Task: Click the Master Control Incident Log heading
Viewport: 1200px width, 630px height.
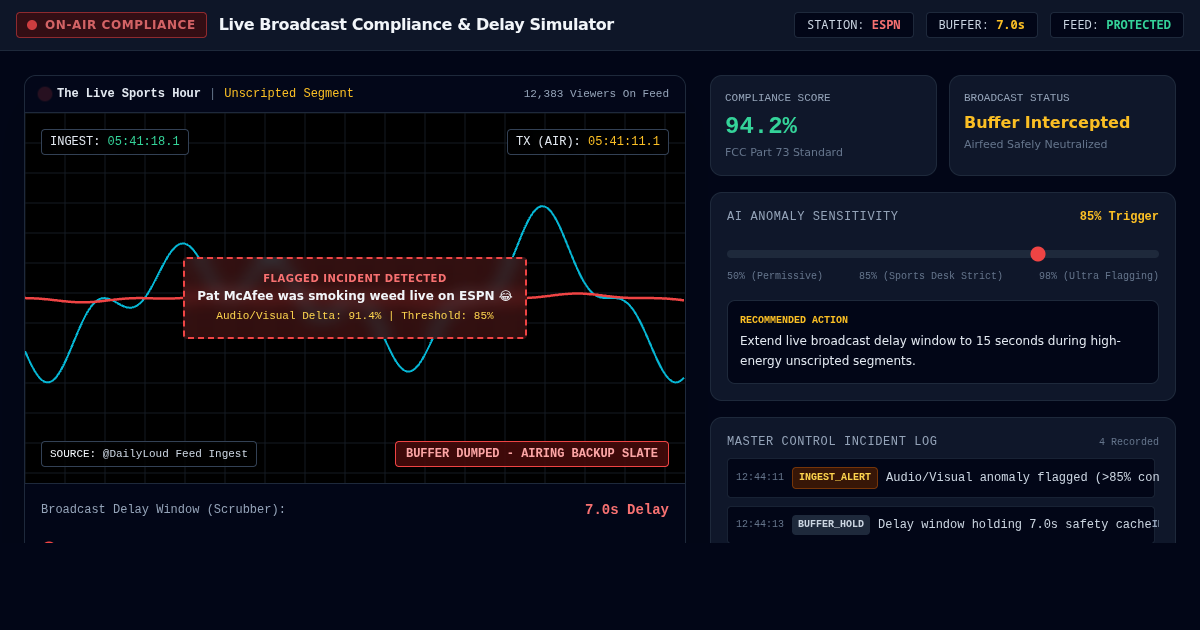Action: [x=832, y=442]
